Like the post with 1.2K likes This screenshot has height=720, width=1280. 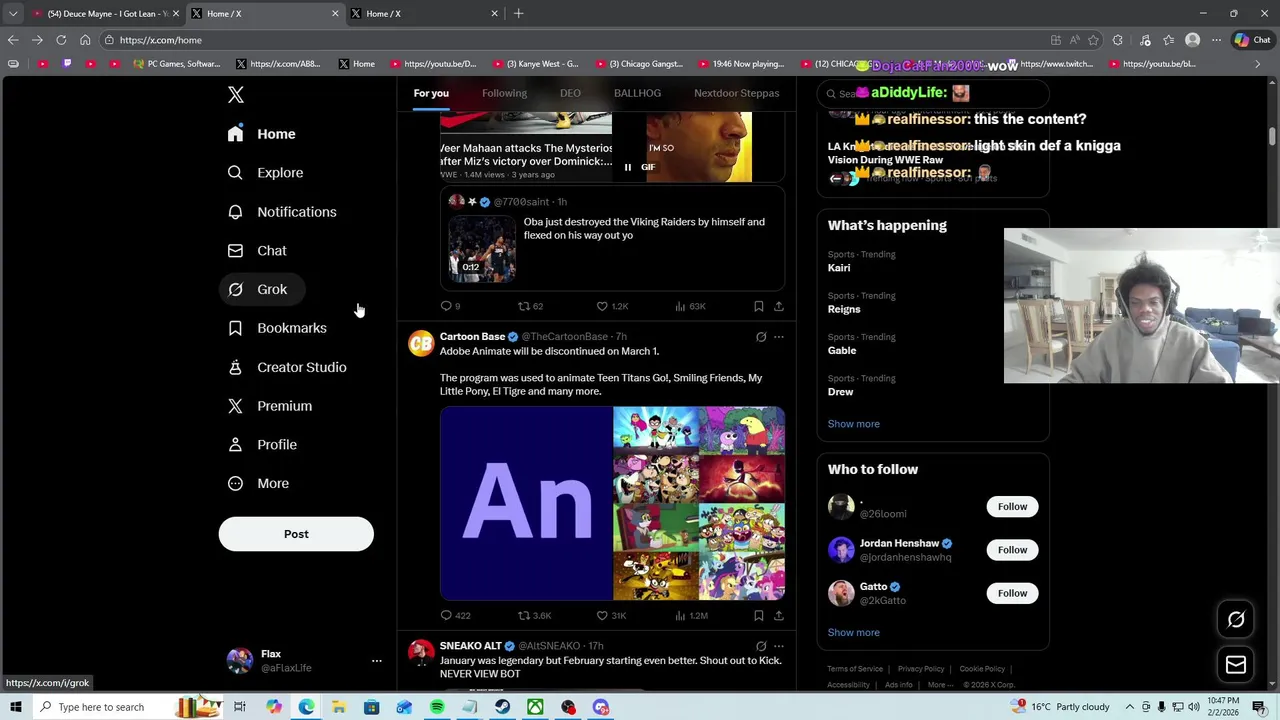(612, 306)
